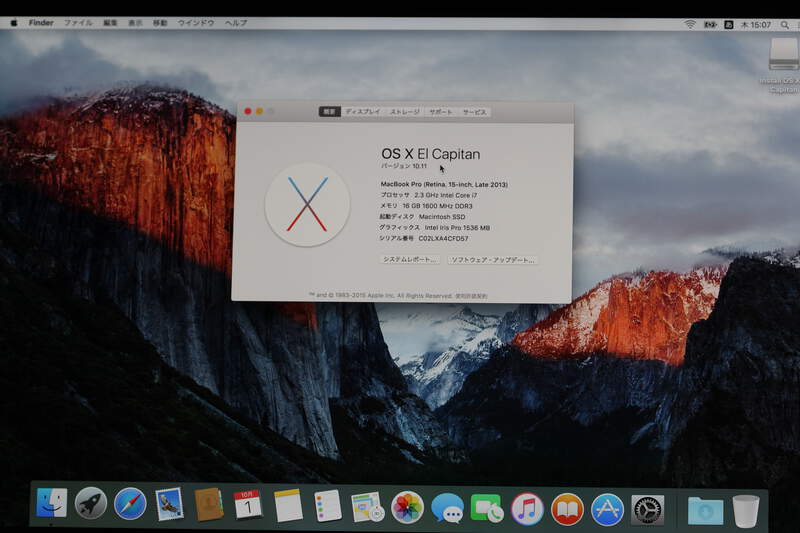This screenshot has height=533, width=800.
Task: Select the Install OS X El Capitan drive icon
Action: click(783, 56)
